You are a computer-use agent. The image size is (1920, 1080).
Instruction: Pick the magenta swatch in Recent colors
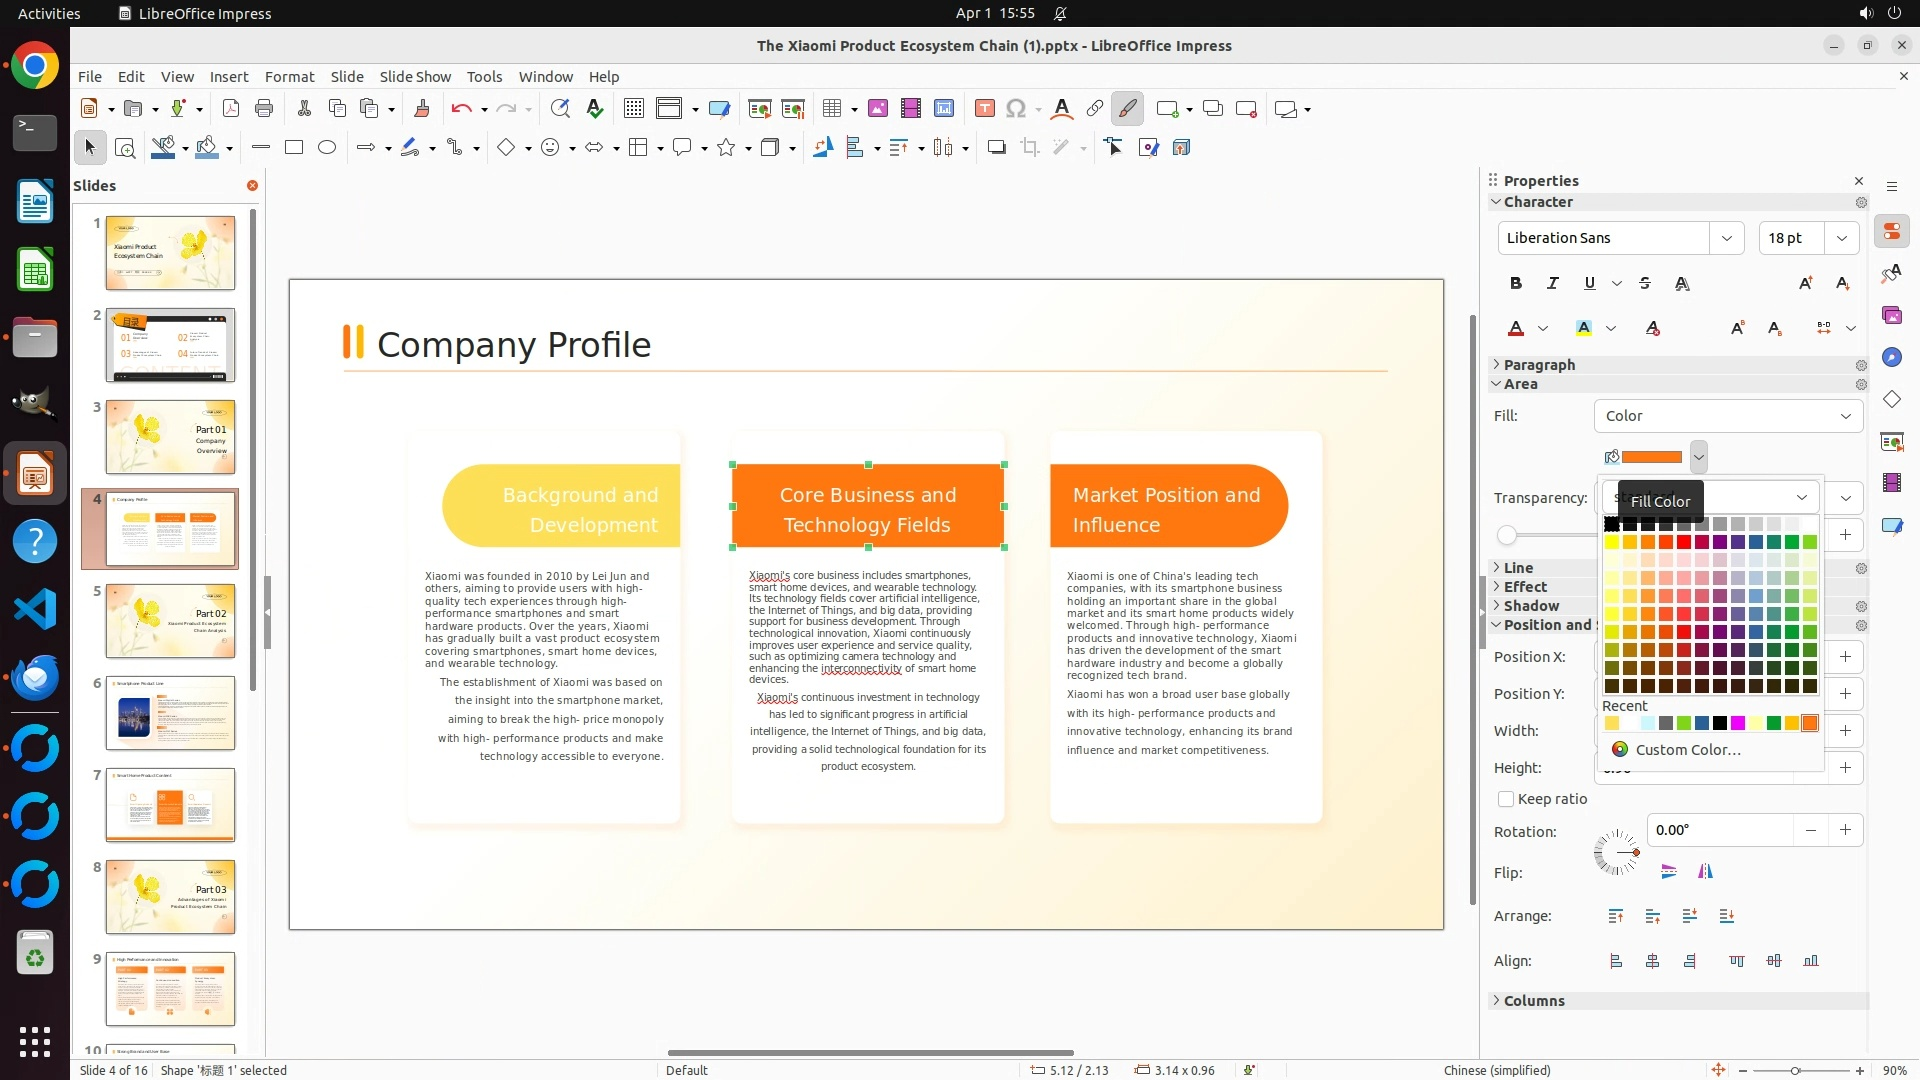1738,724
